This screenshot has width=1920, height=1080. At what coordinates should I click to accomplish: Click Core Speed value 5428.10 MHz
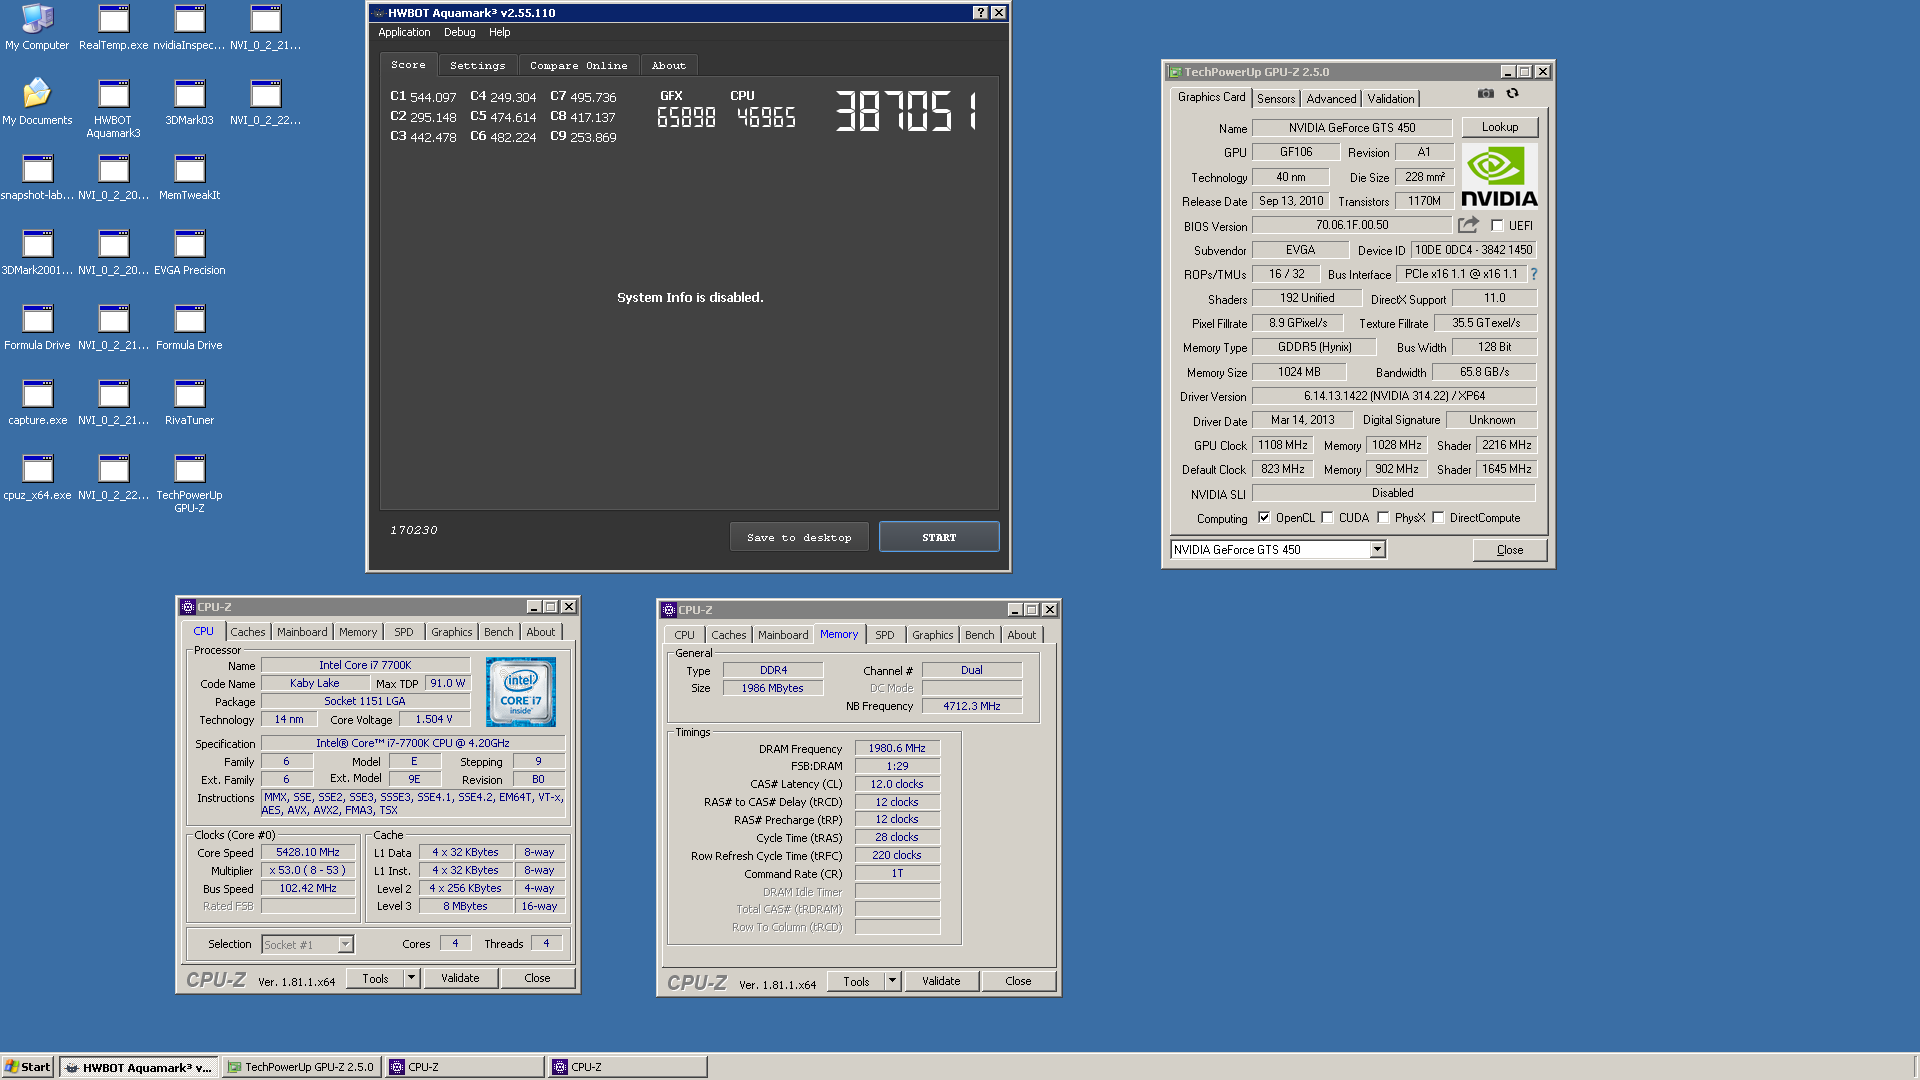[308, 852]
